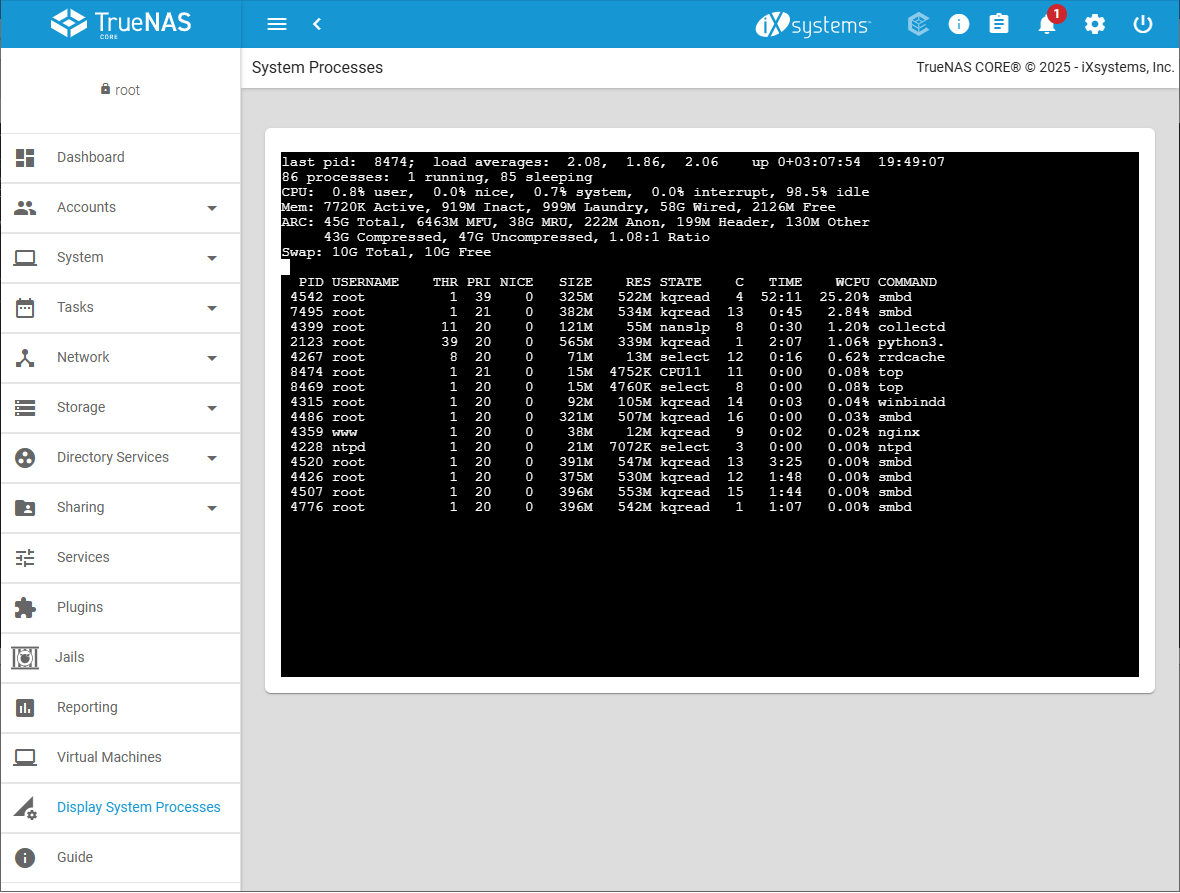
Task: Select Display System Processes label
Action: 138,807
